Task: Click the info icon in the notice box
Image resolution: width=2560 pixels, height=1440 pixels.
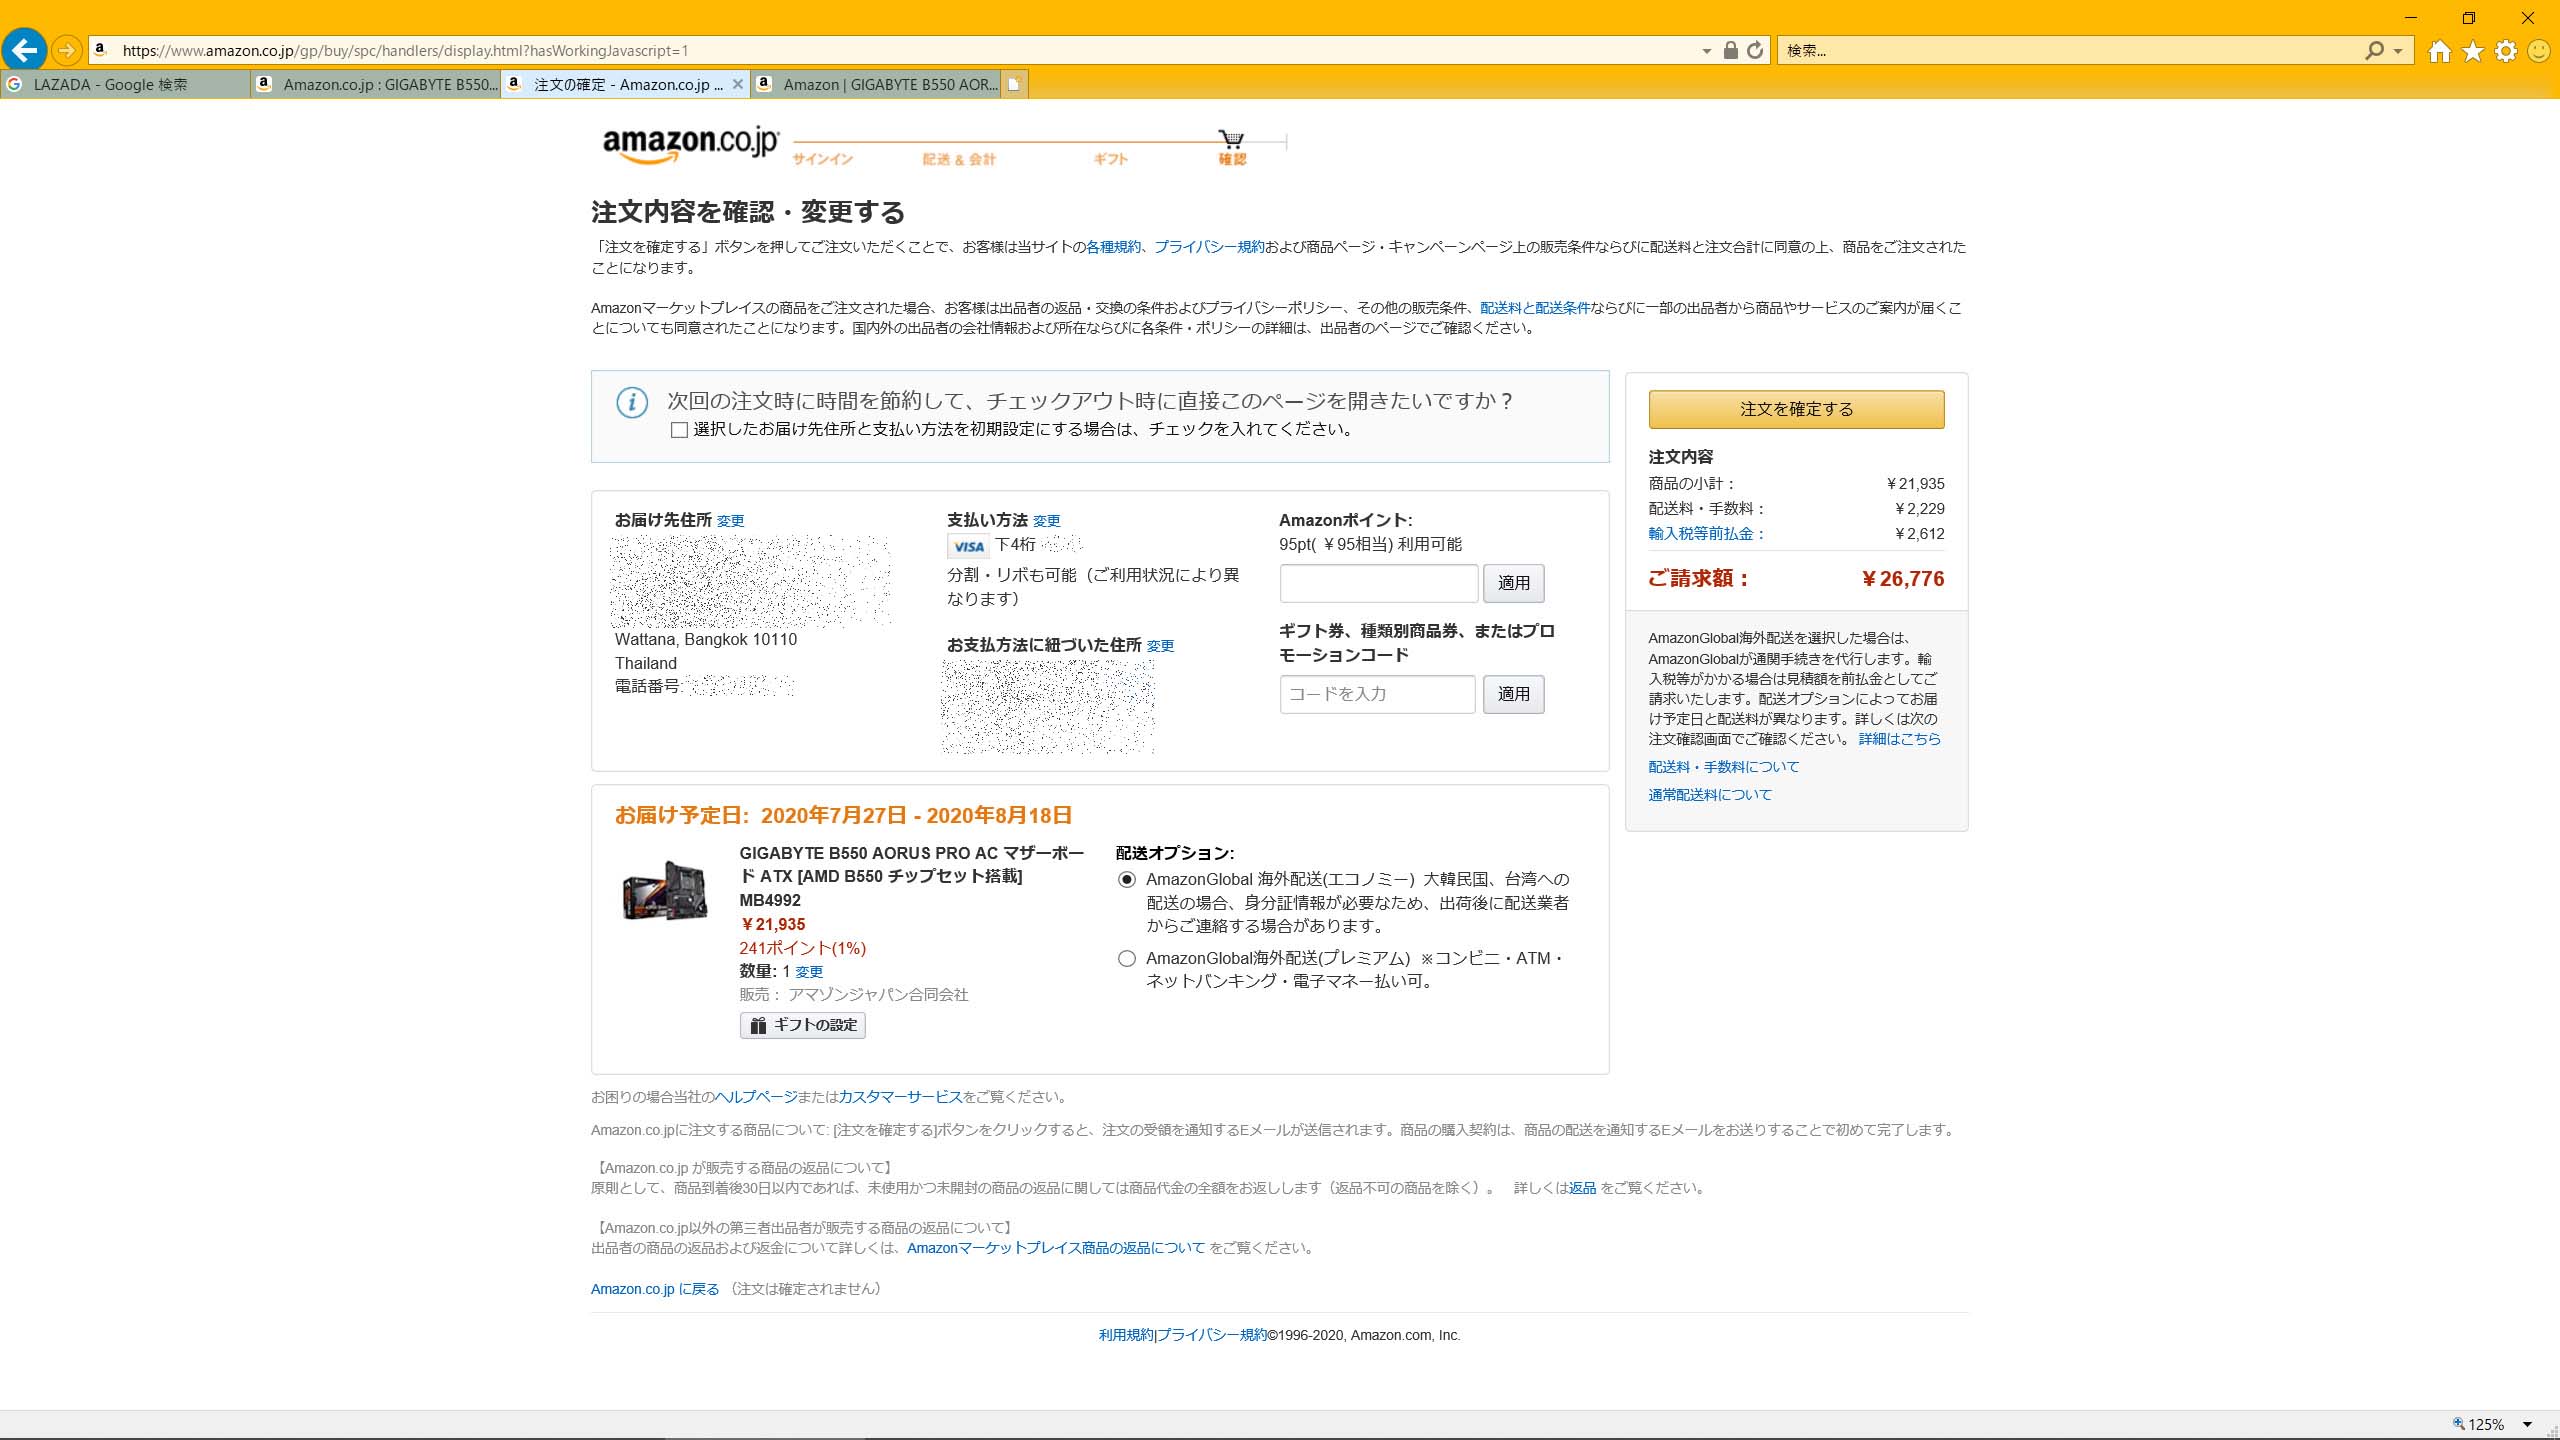Action: tap(631, 403)
